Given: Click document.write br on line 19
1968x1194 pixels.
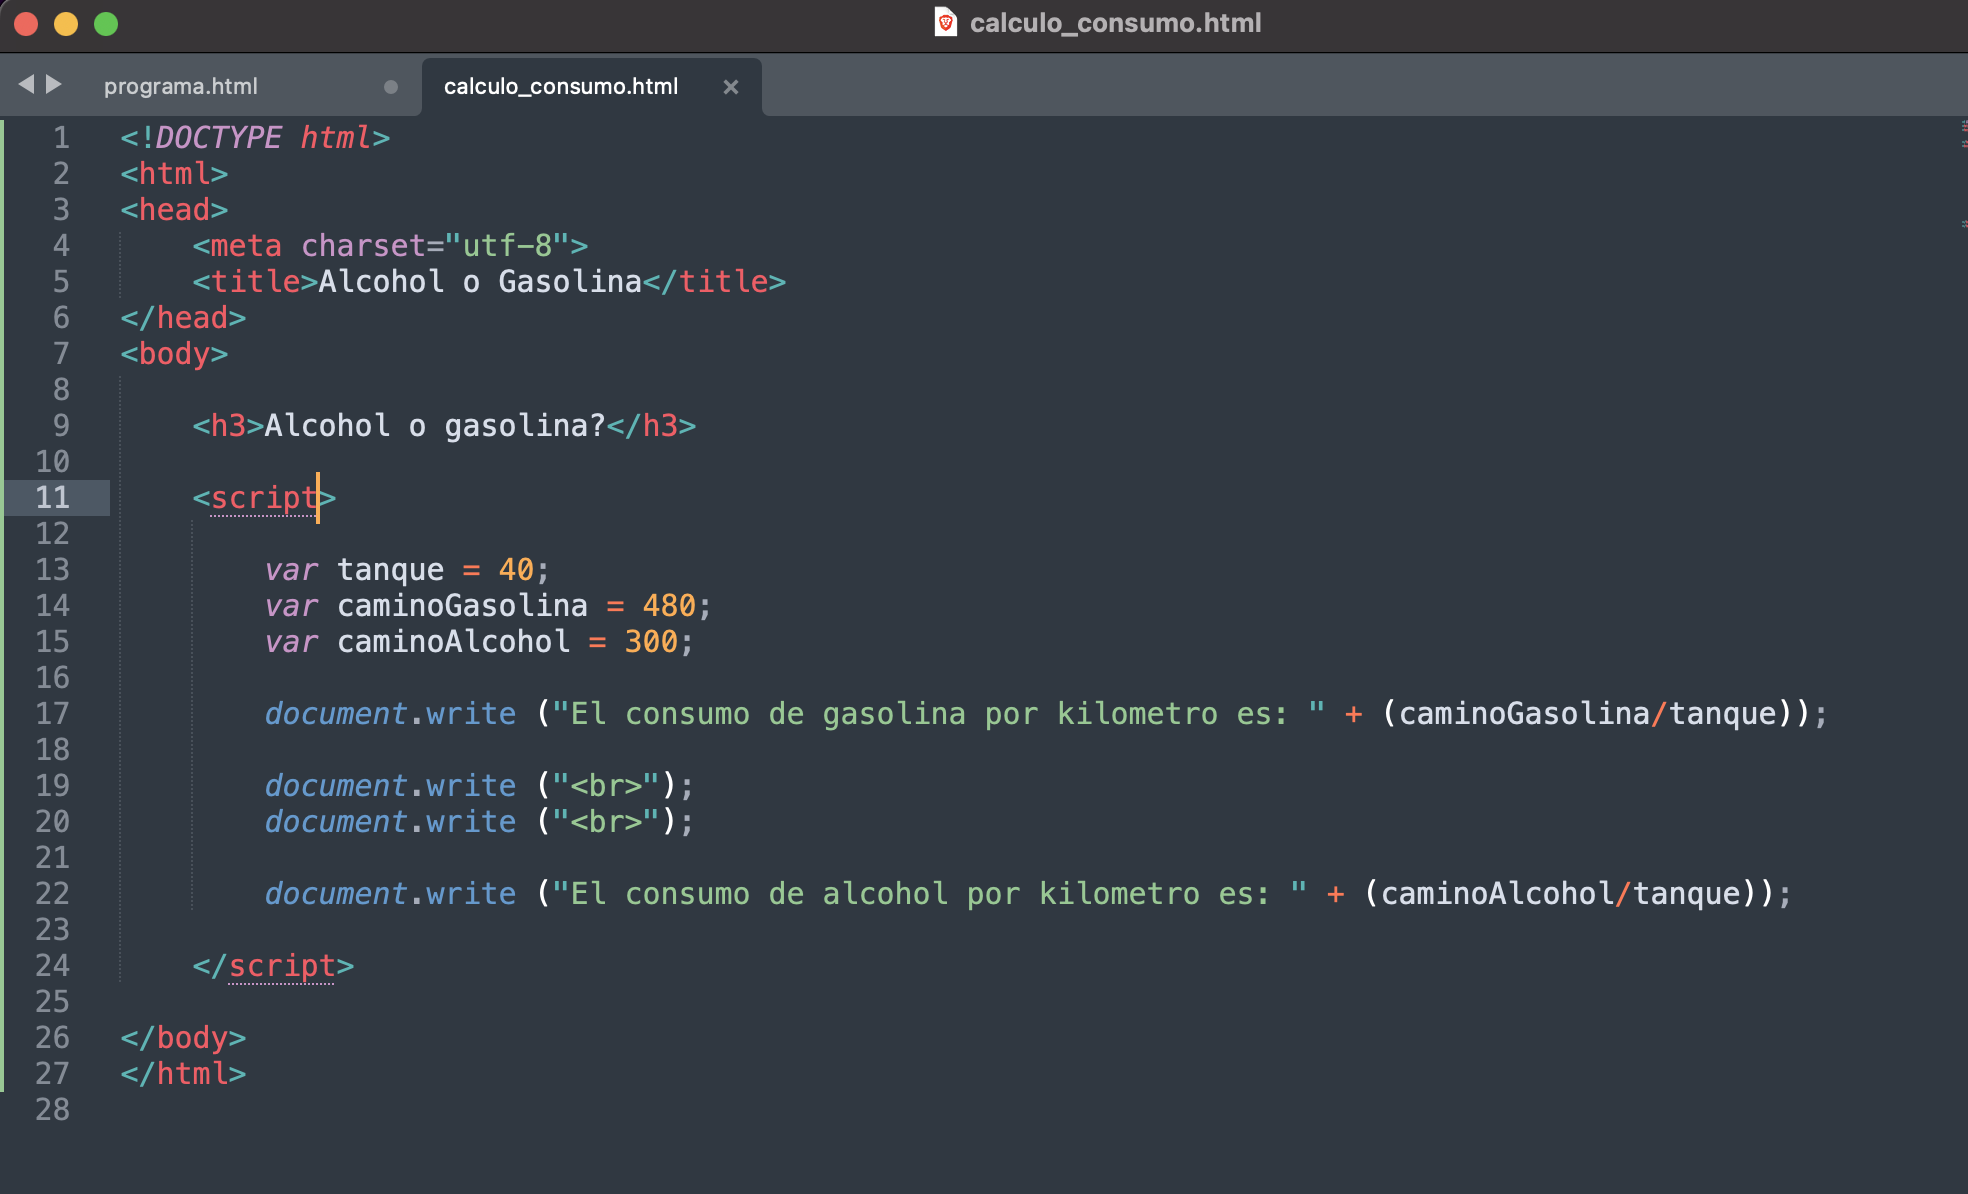Looking at the screenshot, I should click(479, 785).
